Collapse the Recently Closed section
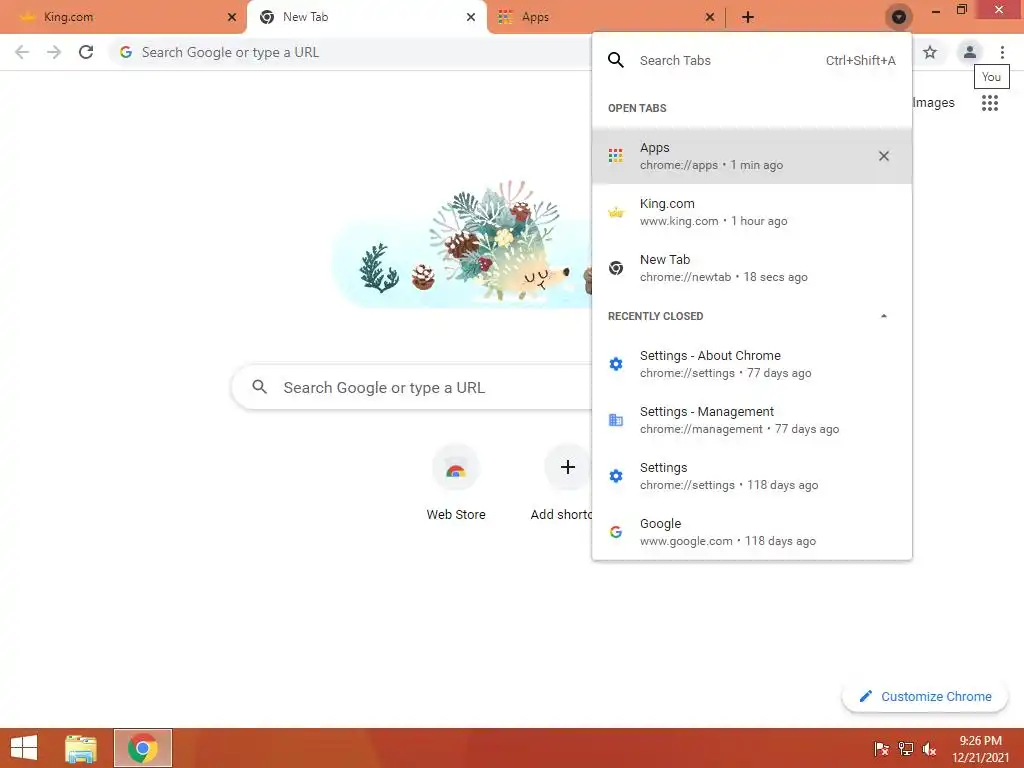The height and width of the screenshot is (768, 1024). [884, 316]
